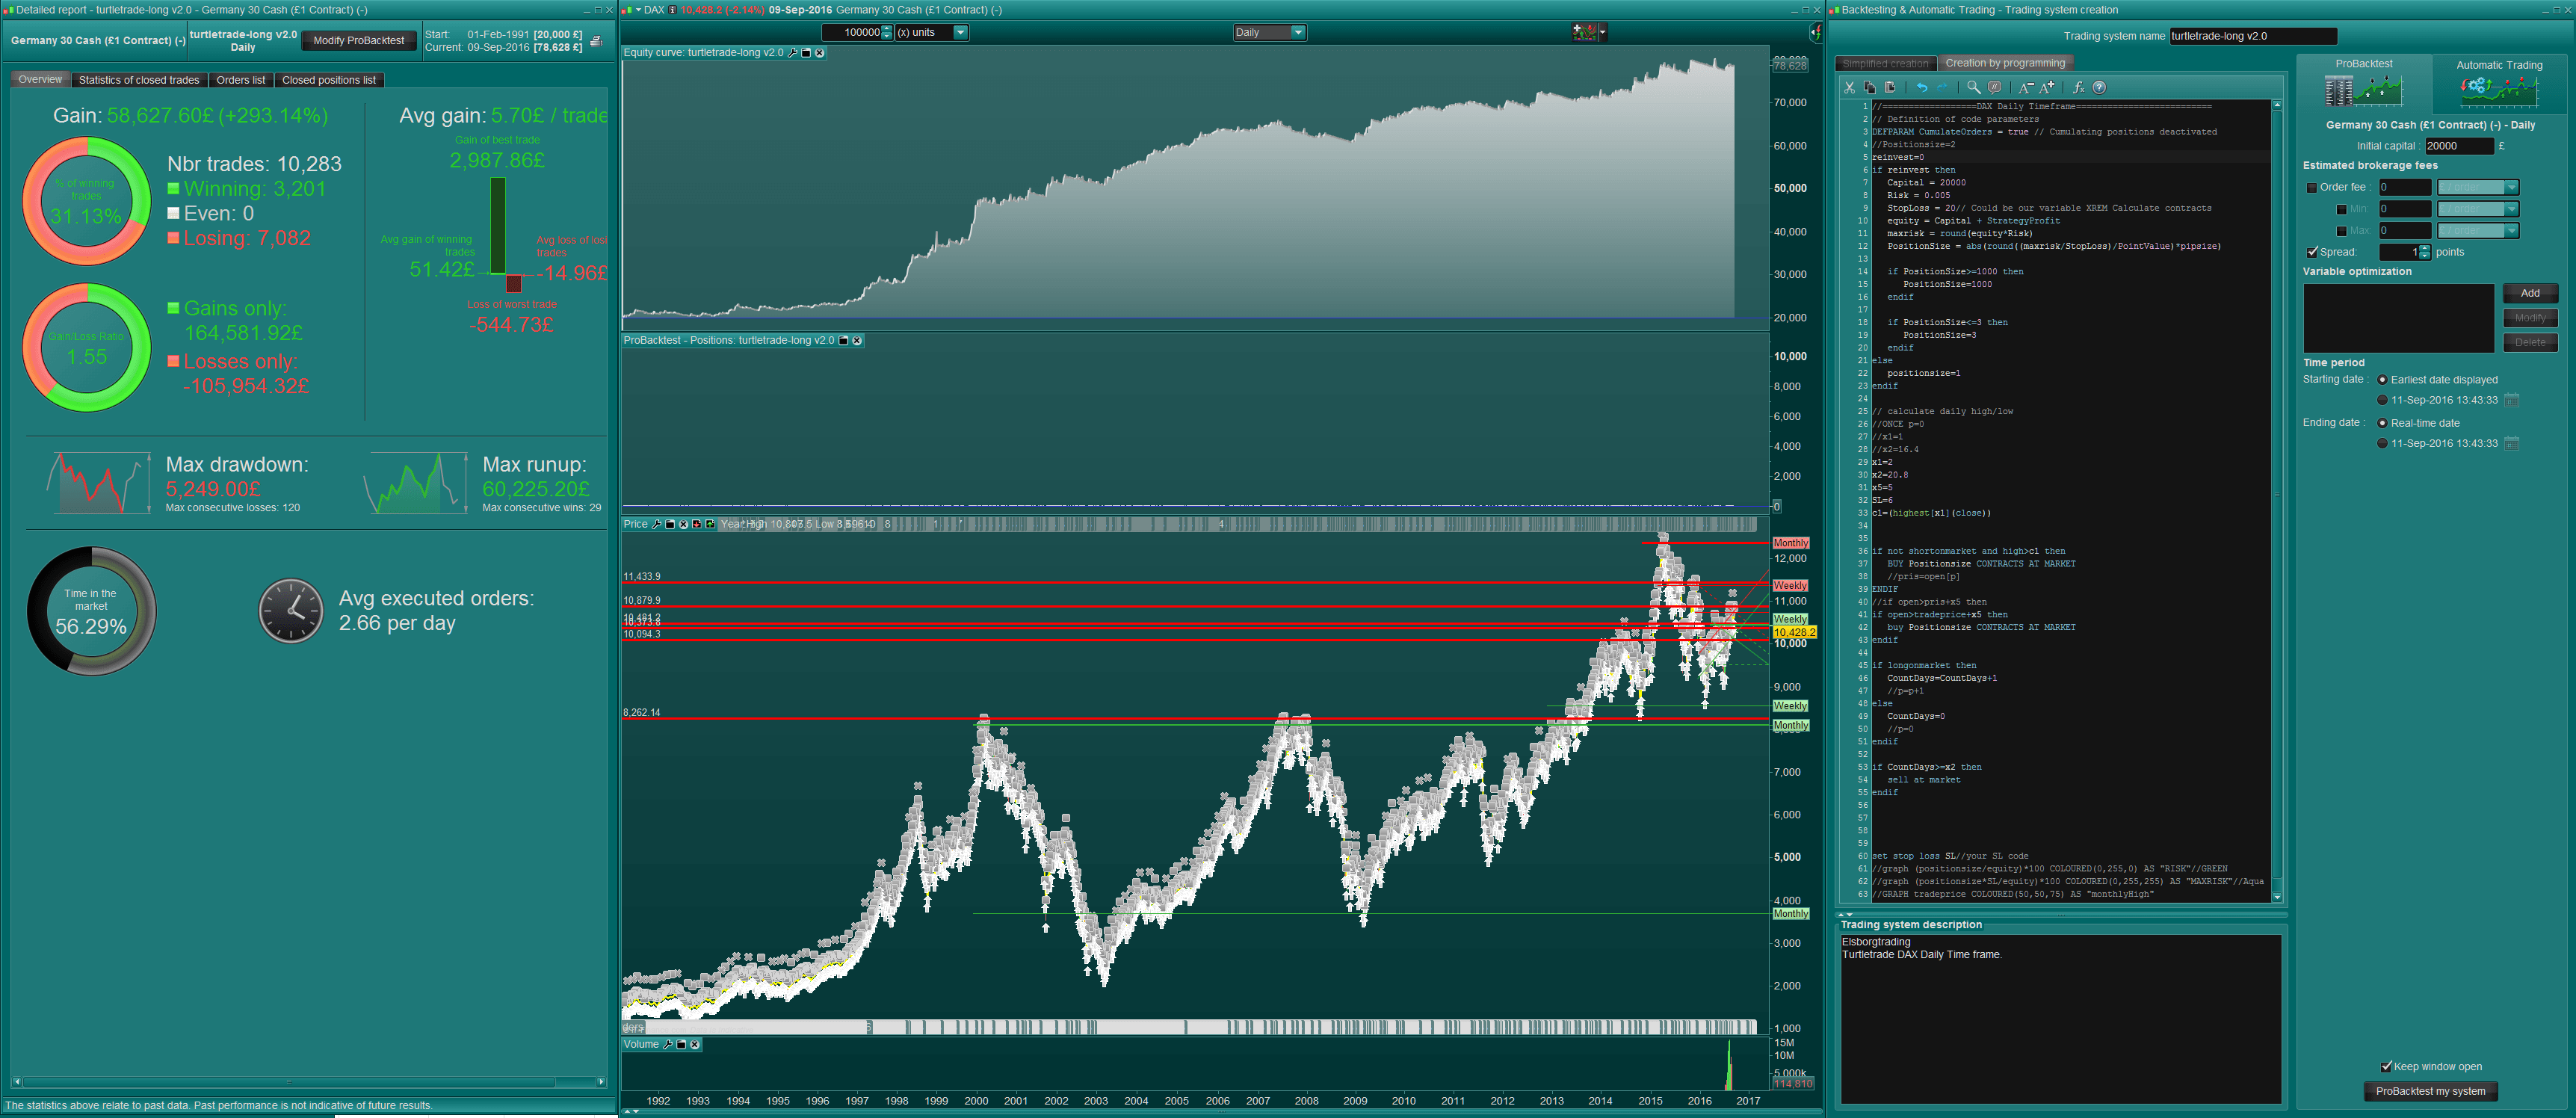Image resolution: width=2576 pixels, height=1118 pixels.
Task: Open the Simplified creation tab
Action: pos(1885,64)
